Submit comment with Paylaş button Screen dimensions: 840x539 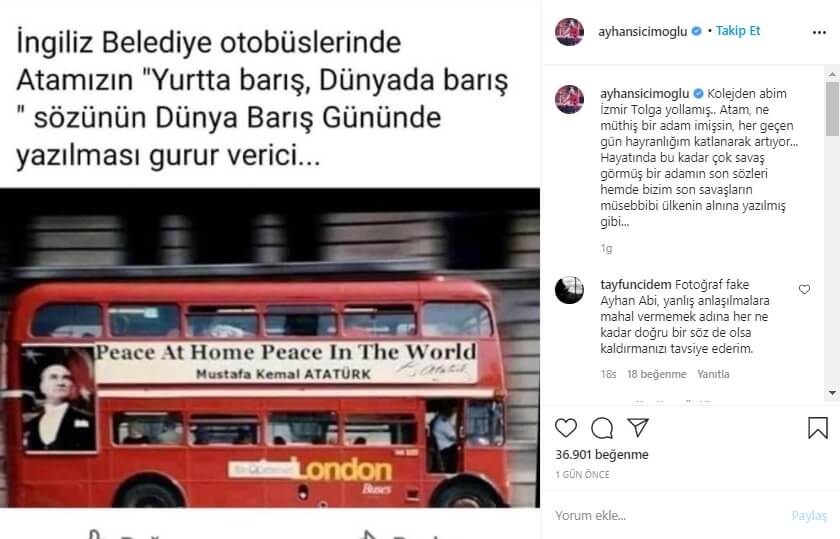point(809,515)
